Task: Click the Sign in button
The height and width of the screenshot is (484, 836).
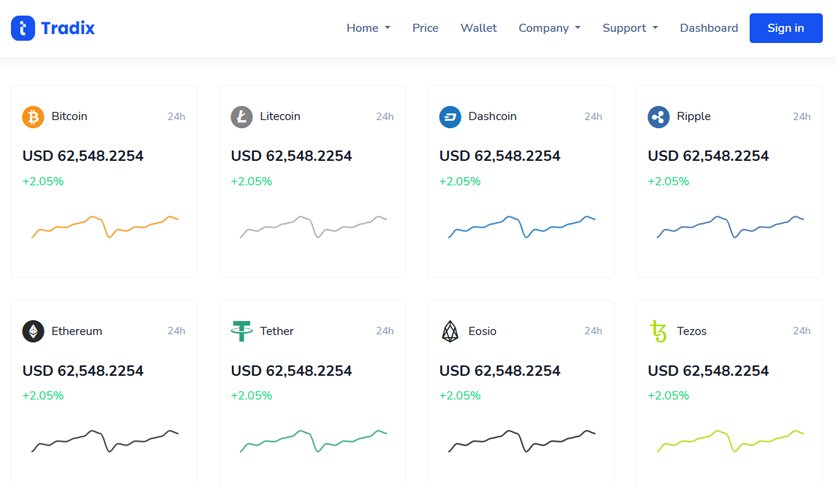Action: tap(786, 28)
